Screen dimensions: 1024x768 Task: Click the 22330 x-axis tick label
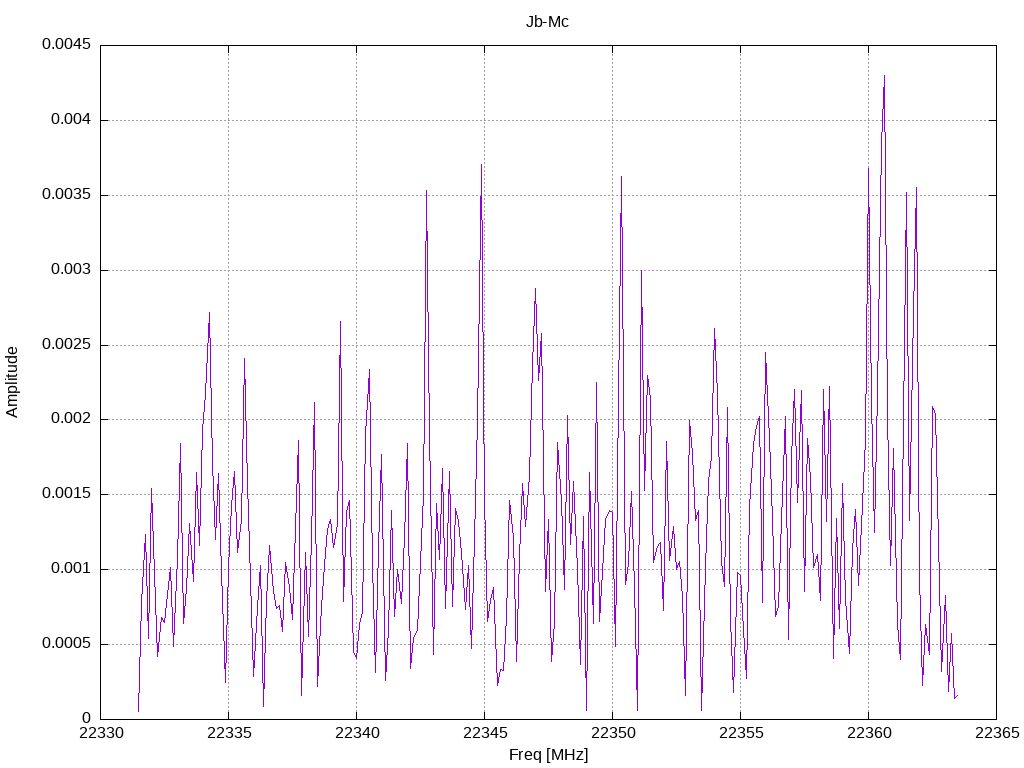(x=101, y=733)
